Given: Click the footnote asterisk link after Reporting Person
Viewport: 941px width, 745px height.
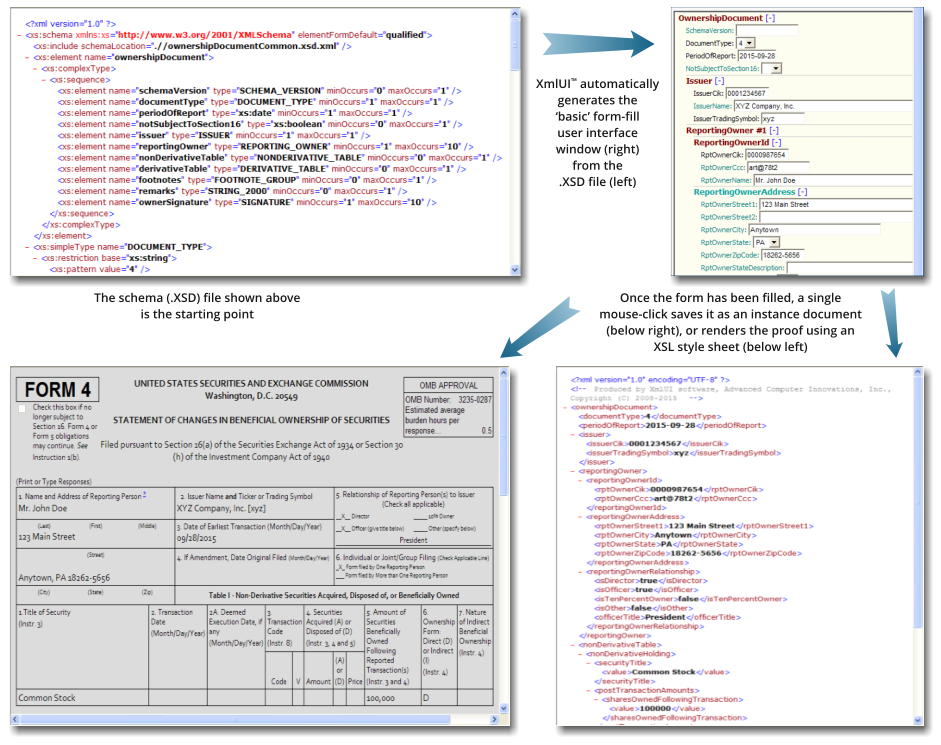Looking at the screenshot, I should point(145,495).
